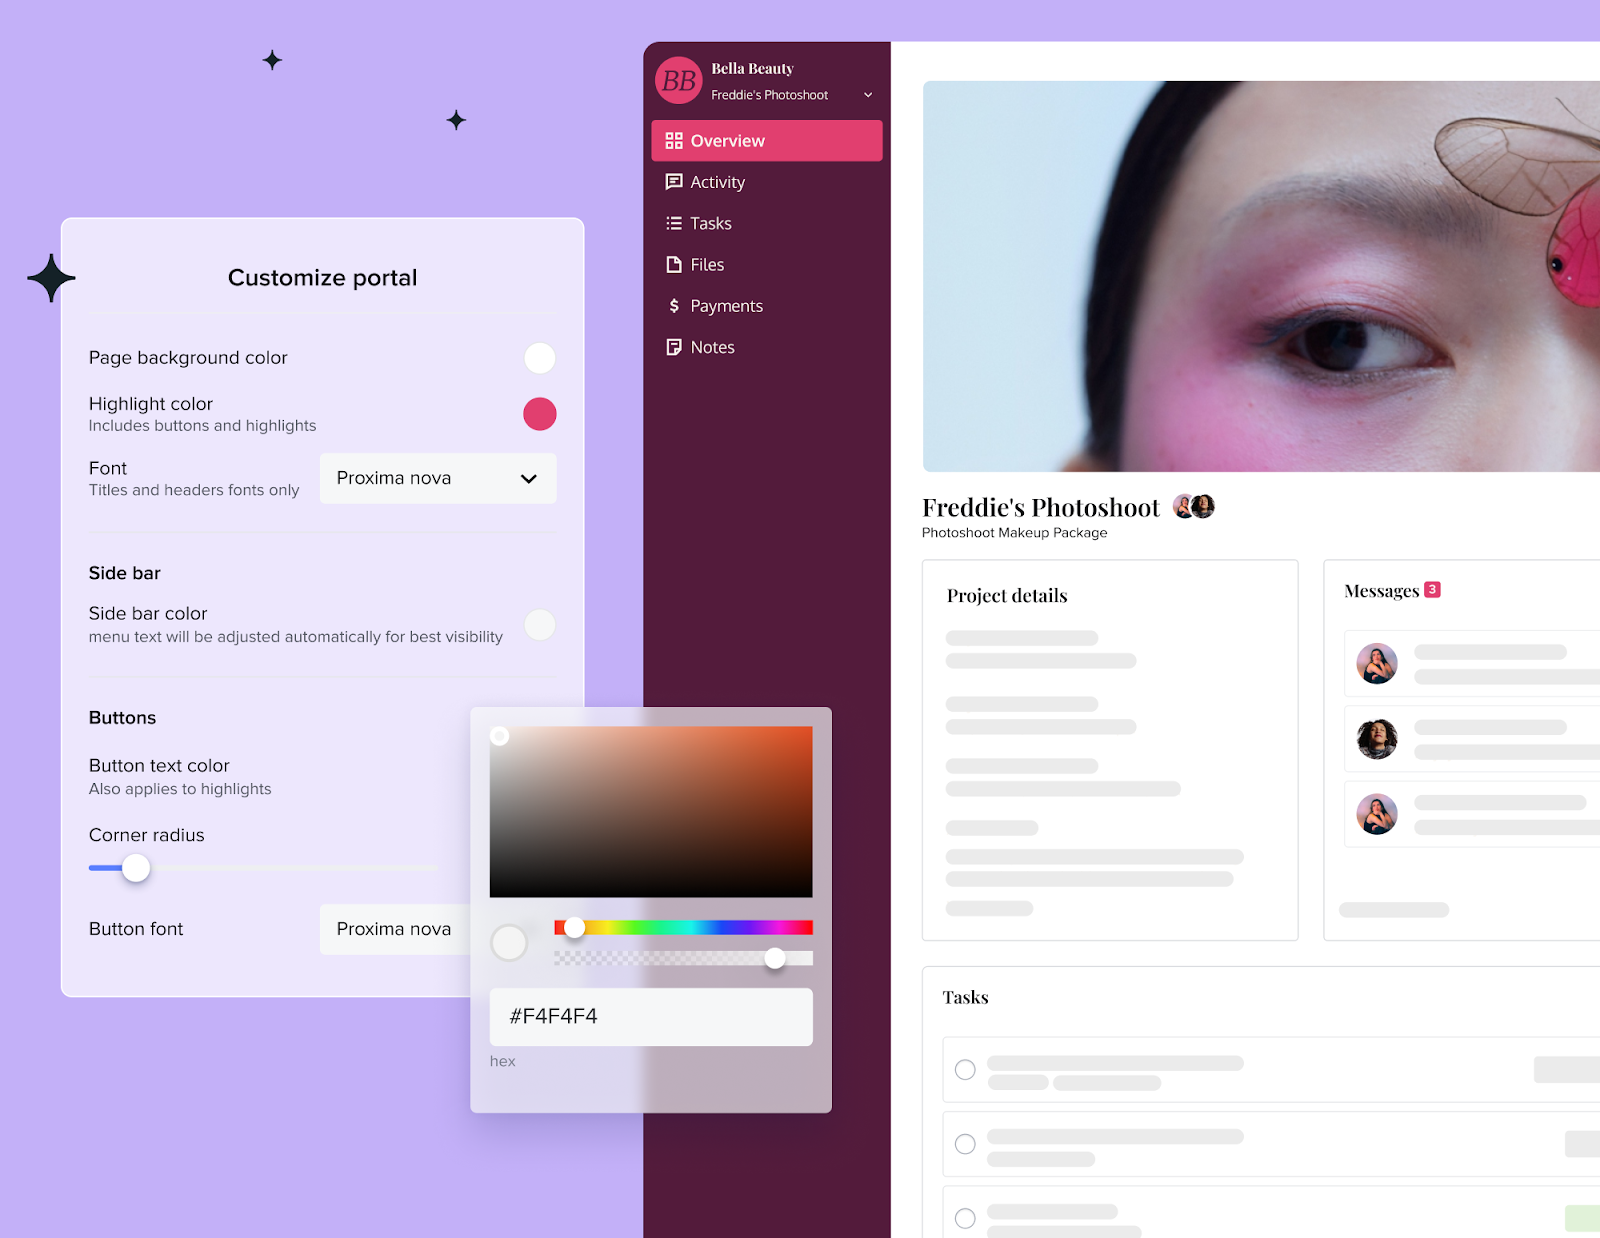The width and height of the screenshot is (1600, 1238).
Task: Click the saturation gradient picker area
Action: [651, 812]
